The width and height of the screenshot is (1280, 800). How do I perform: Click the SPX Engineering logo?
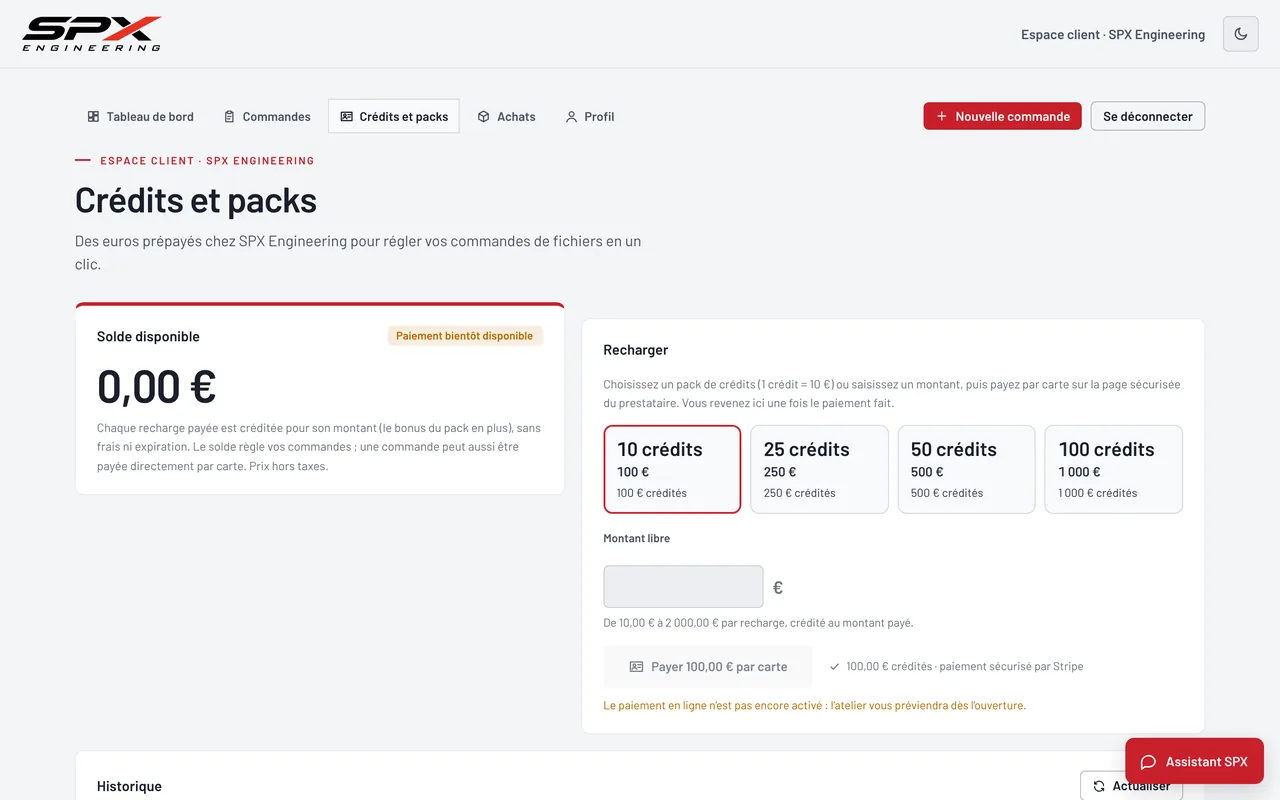pos(92,34)
